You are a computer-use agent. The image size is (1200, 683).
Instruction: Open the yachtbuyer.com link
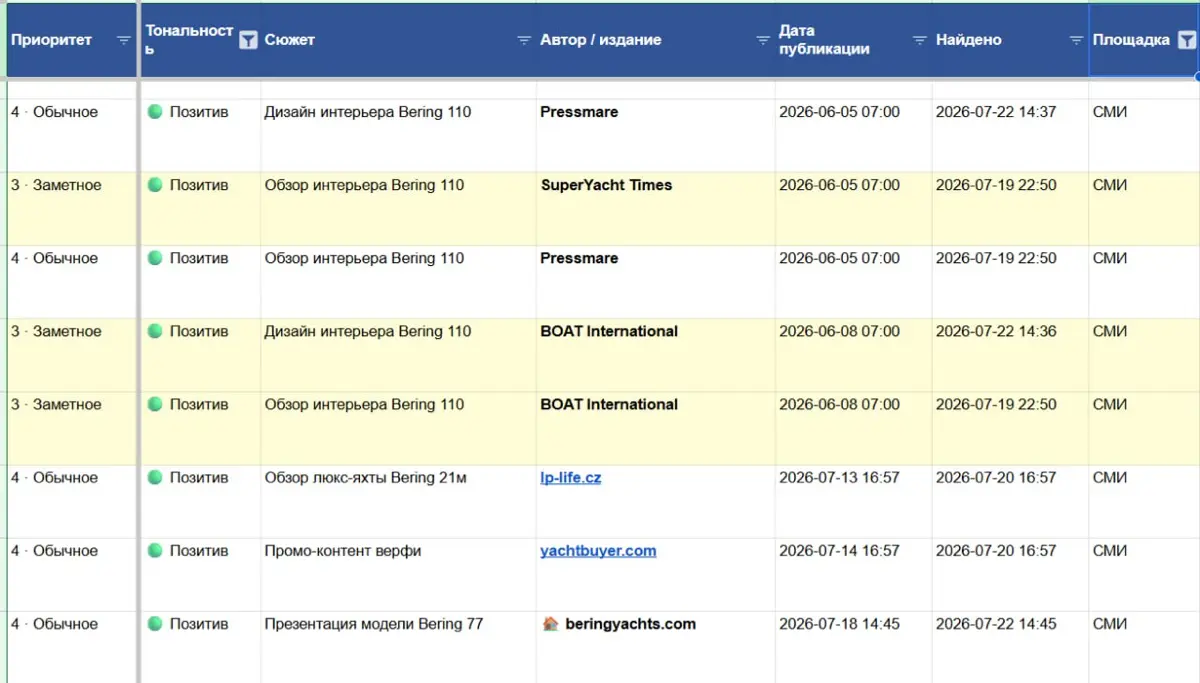(x=598, y=551)
